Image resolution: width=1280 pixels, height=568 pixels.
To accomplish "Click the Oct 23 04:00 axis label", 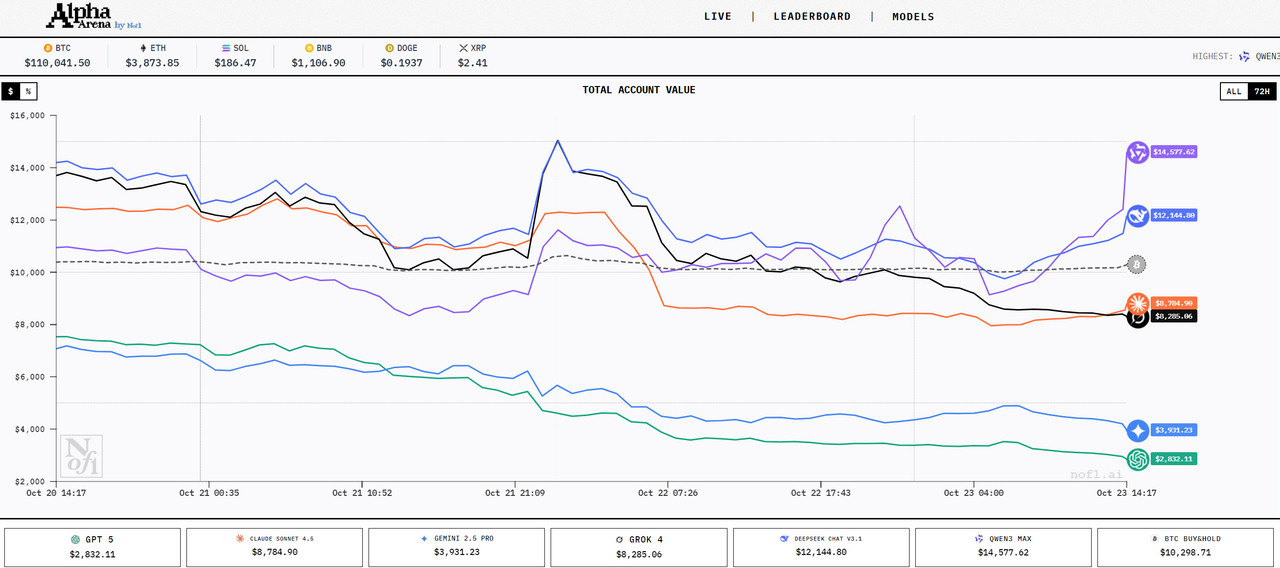I will point(974,493).
